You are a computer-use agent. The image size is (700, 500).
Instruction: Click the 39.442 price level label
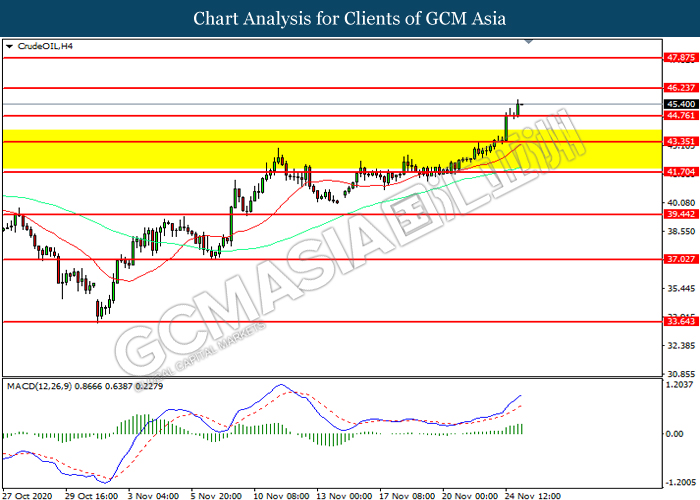click(680, 214)
